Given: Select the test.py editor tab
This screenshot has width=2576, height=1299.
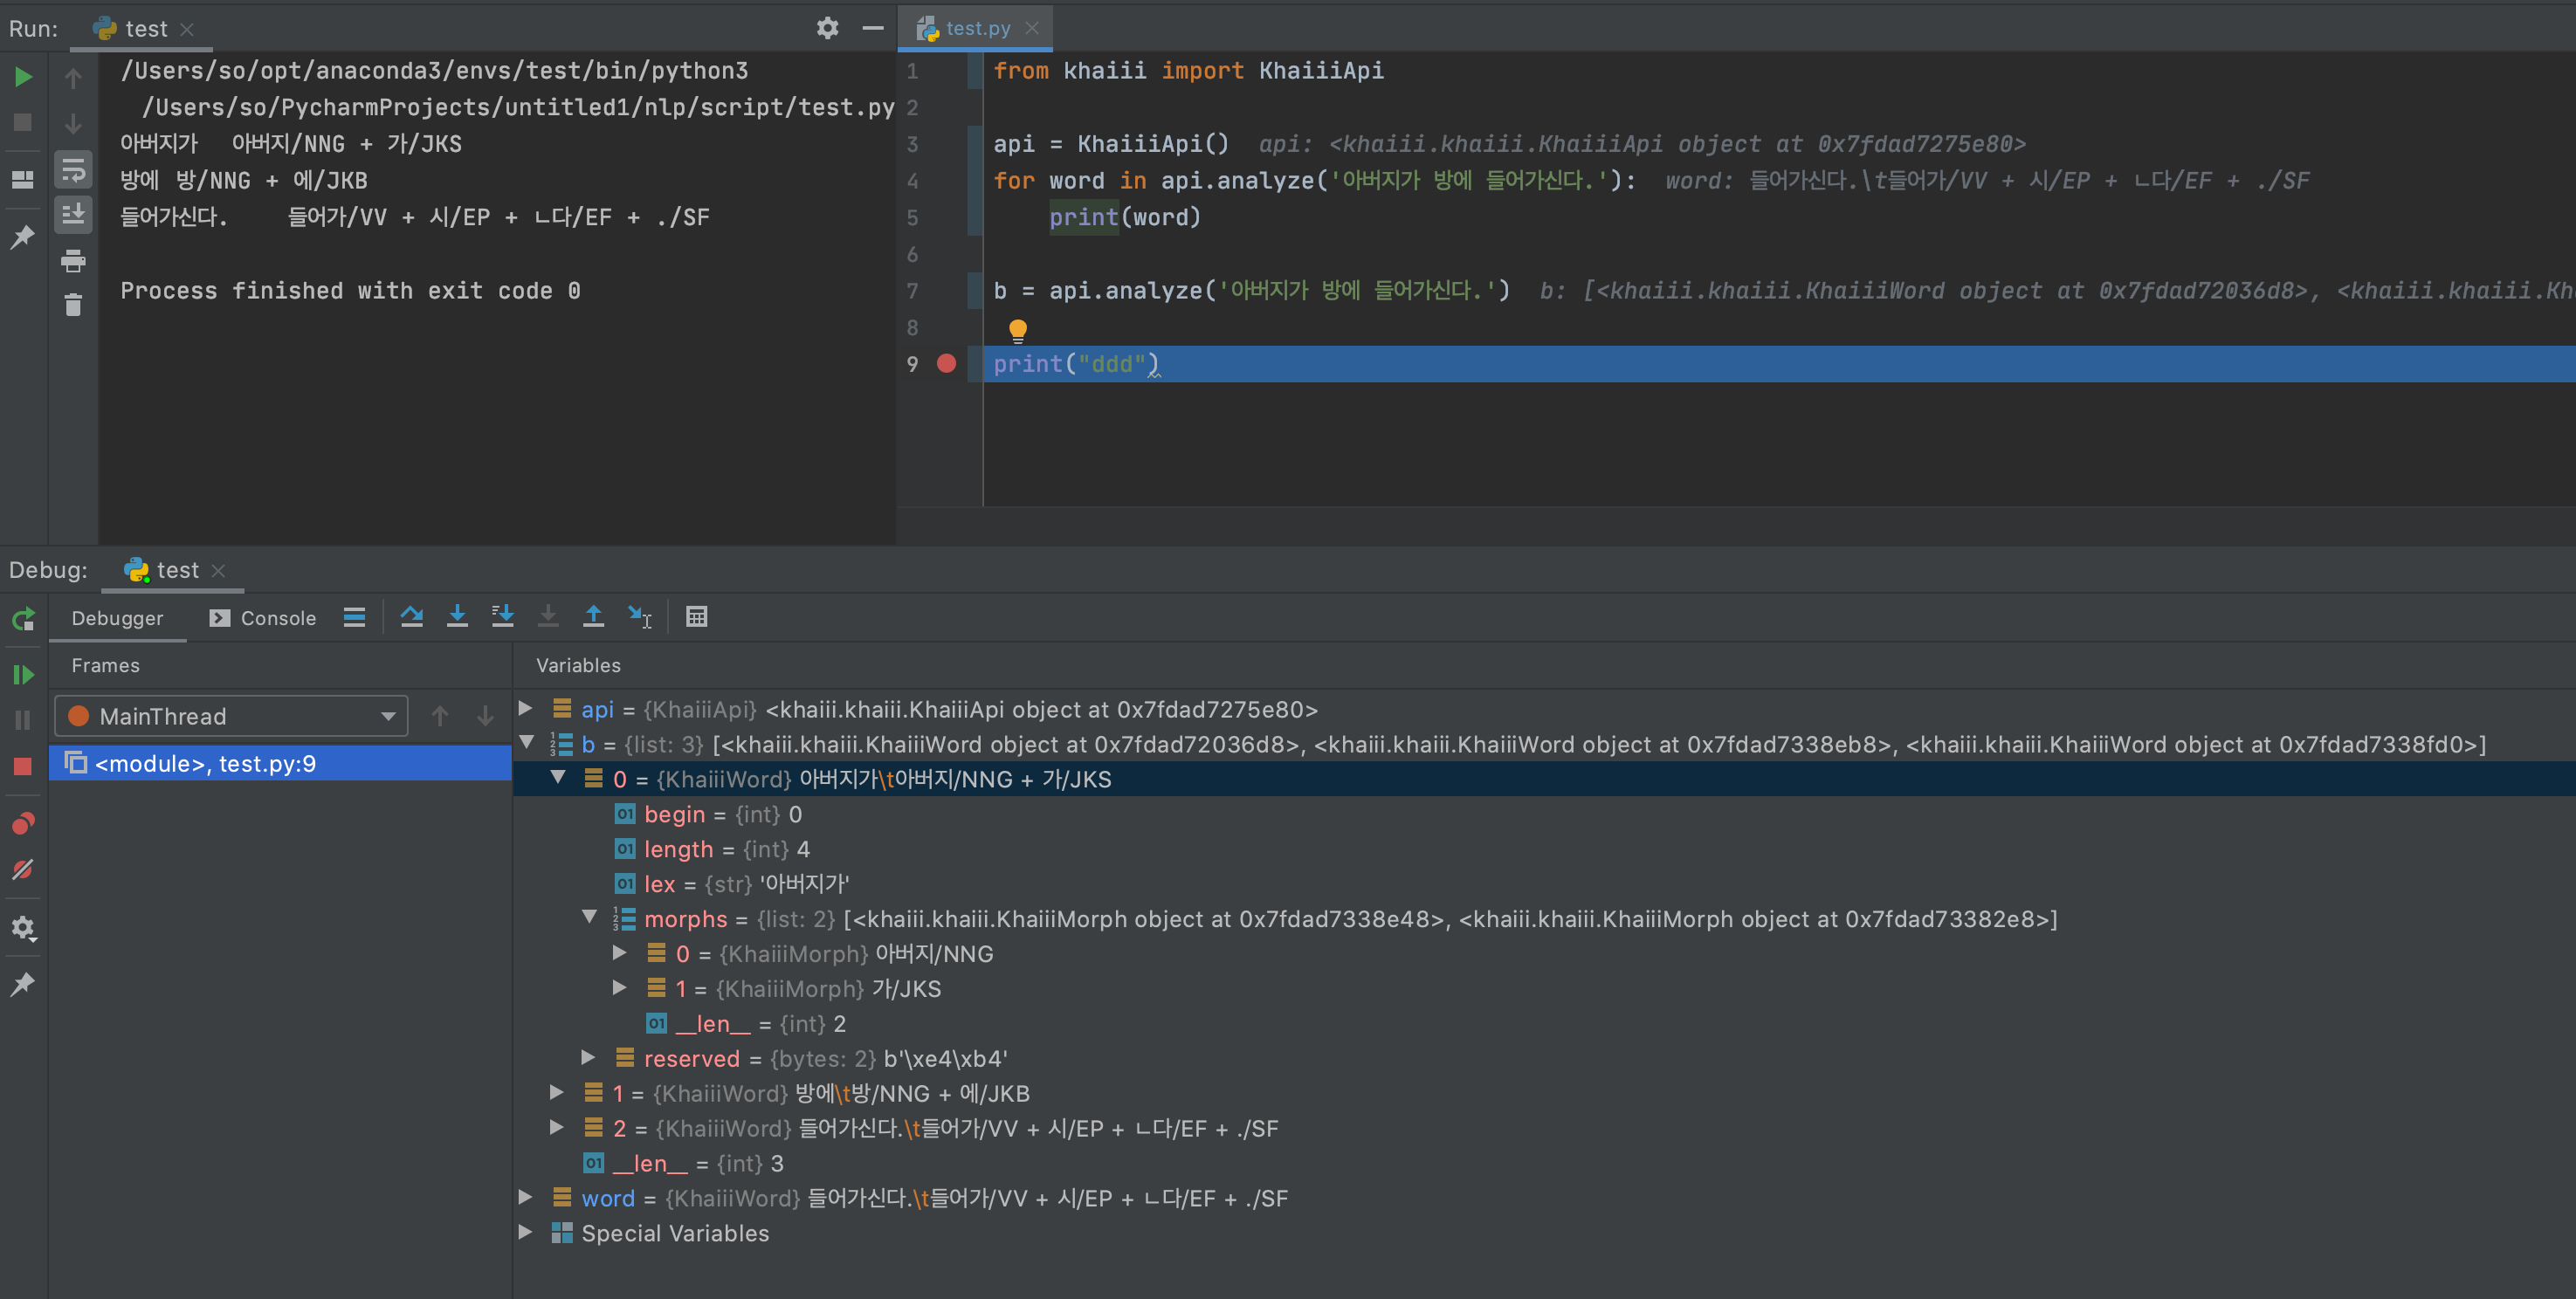Looking at the screenshot, I should click(976, 28).
